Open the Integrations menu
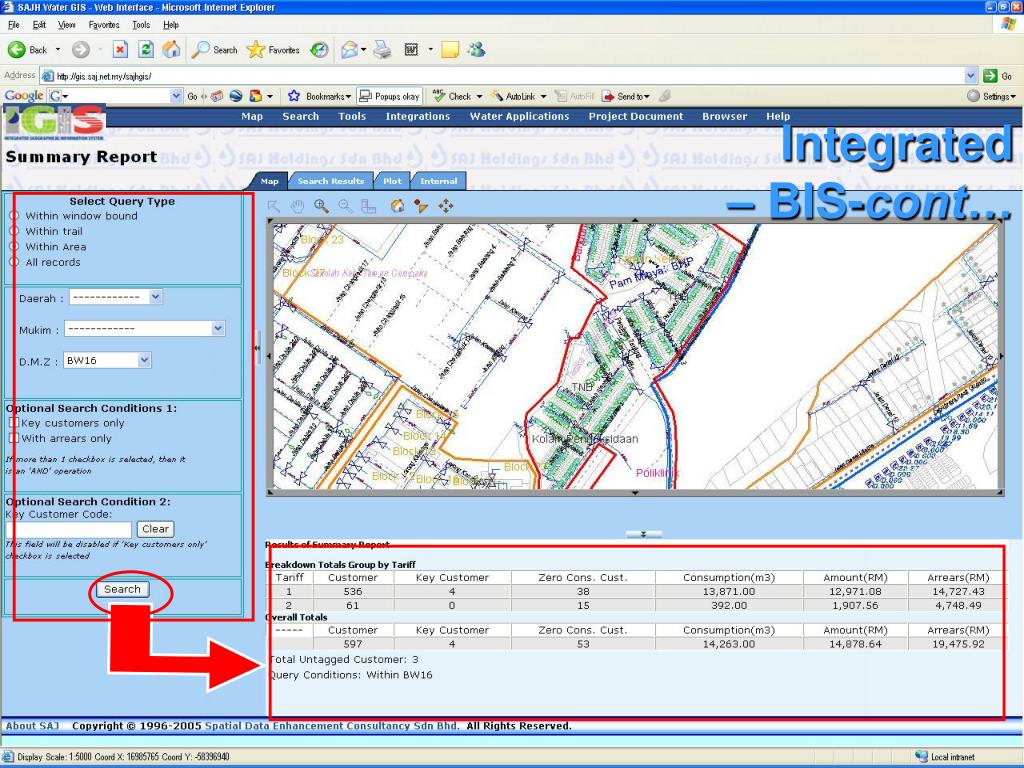Viewport: 1024px width, 768px height. [418, 116]
